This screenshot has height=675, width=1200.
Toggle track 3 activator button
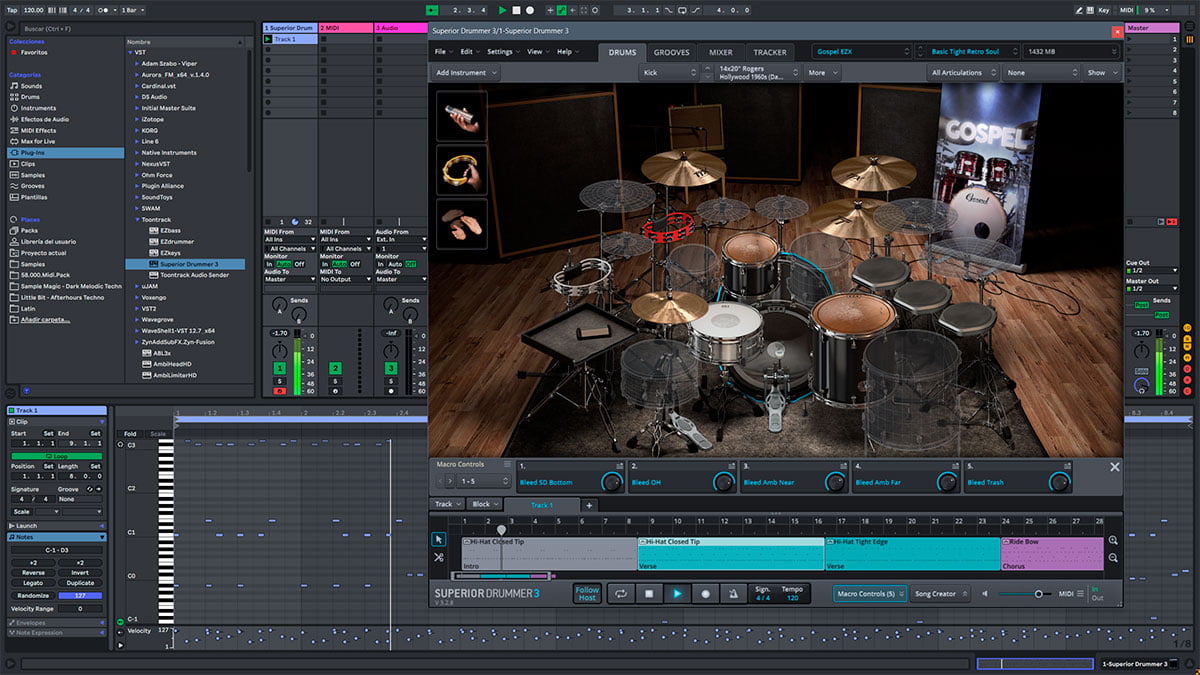tap(390, 369)
